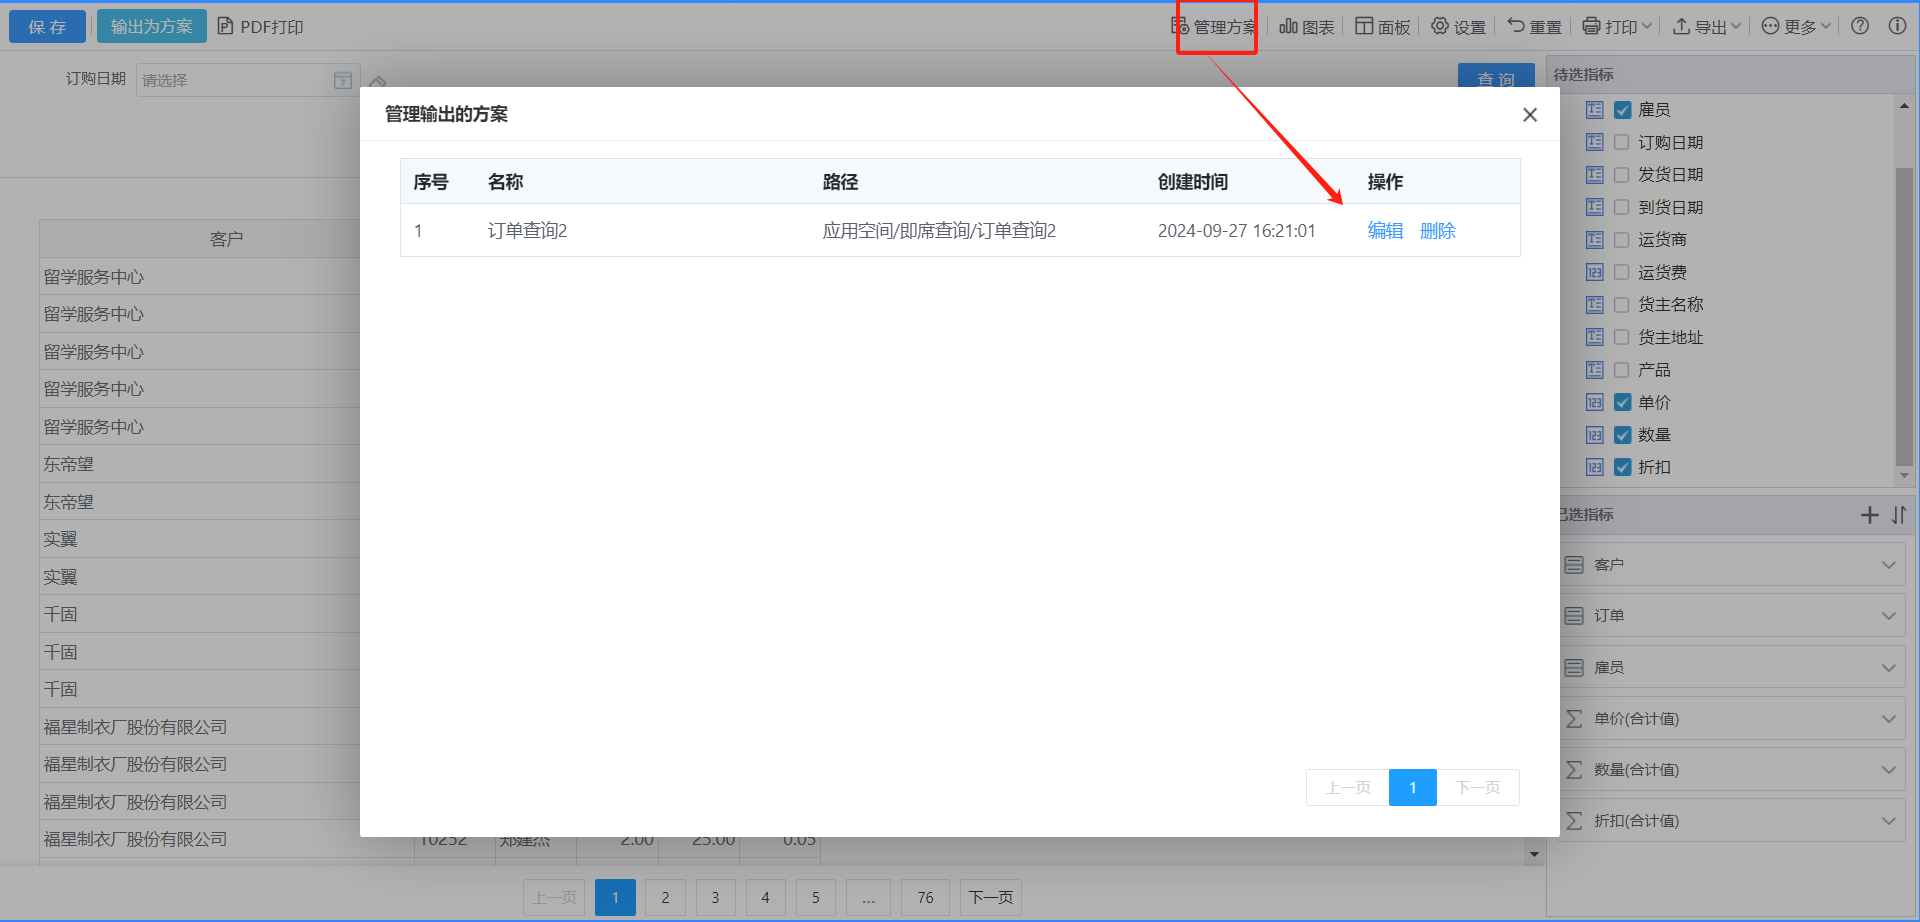Check the 订购日期 indicator checkbox
Viewport: 1920px width, 922px height.
click(x=1622, y=143)
